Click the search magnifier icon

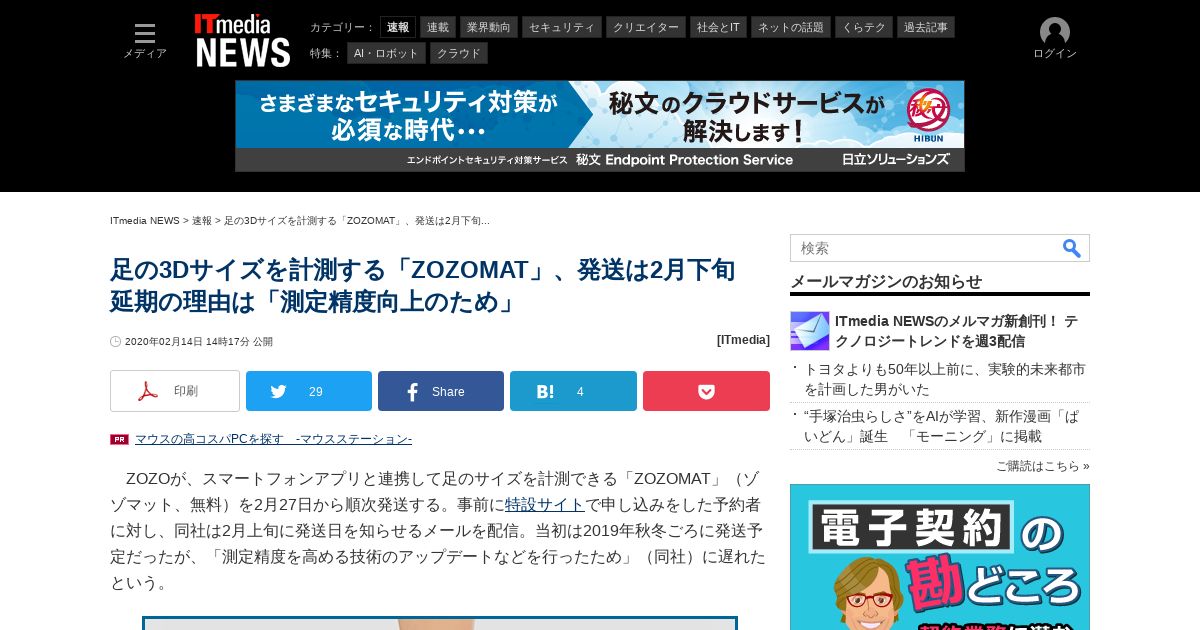coord(1071,248)
